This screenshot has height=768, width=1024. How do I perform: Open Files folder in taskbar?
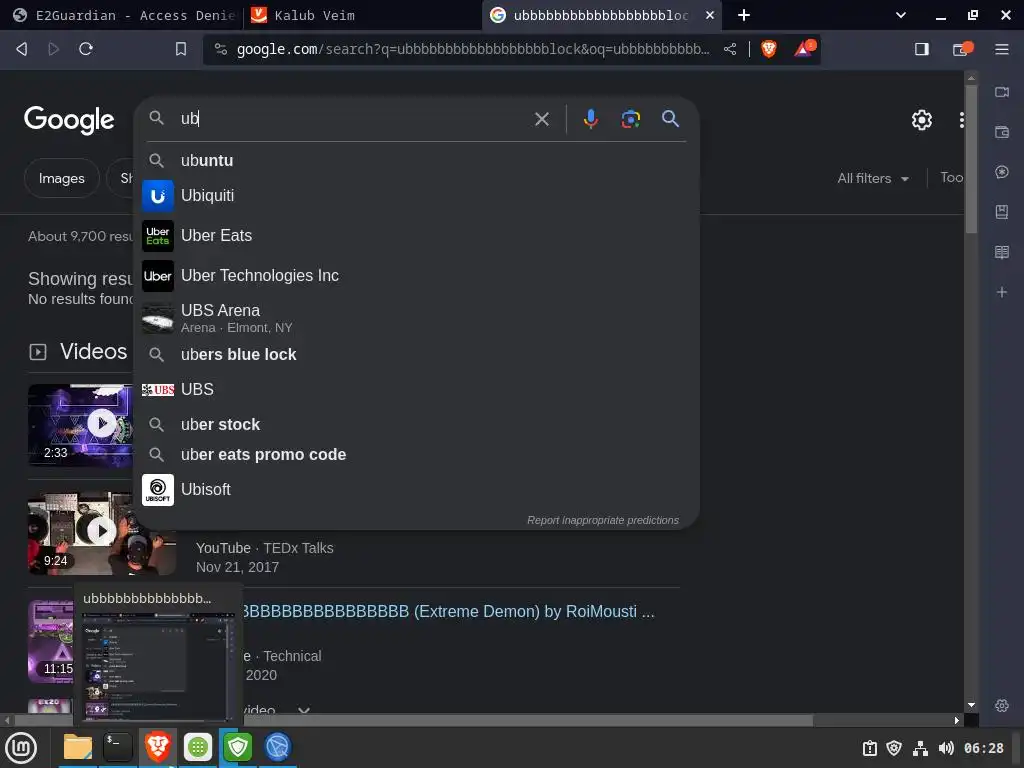point(78,748)
